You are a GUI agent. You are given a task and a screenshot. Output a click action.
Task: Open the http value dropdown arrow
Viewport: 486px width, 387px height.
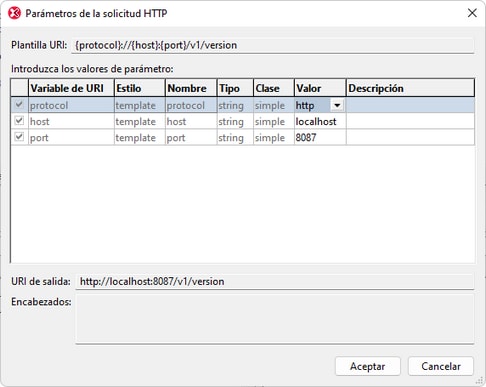(x=337, y=105)
